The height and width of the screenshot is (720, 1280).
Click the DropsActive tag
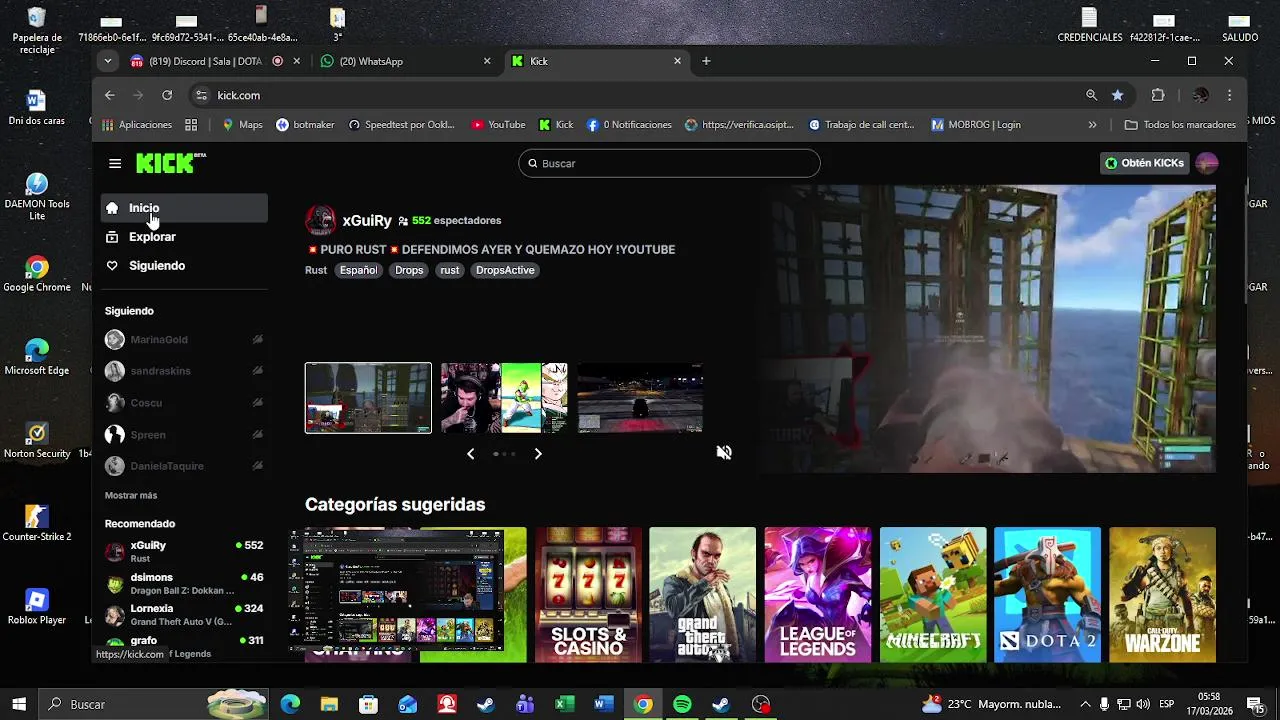[x=505, y=270]
